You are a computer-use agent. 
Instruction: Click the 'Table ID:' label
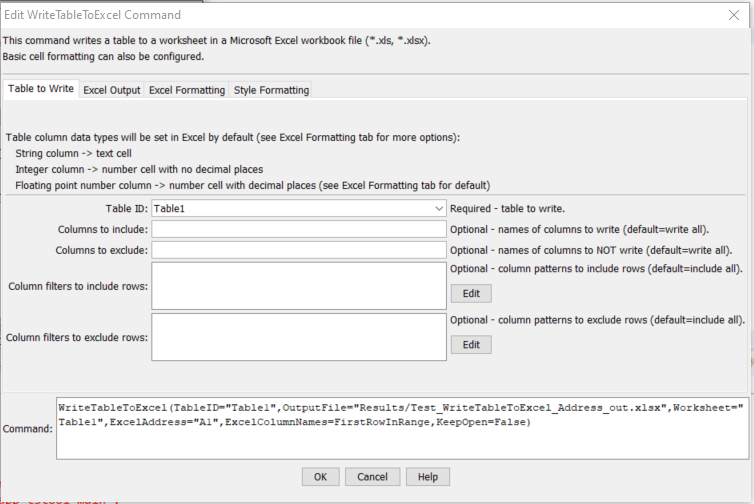(127, 209)
